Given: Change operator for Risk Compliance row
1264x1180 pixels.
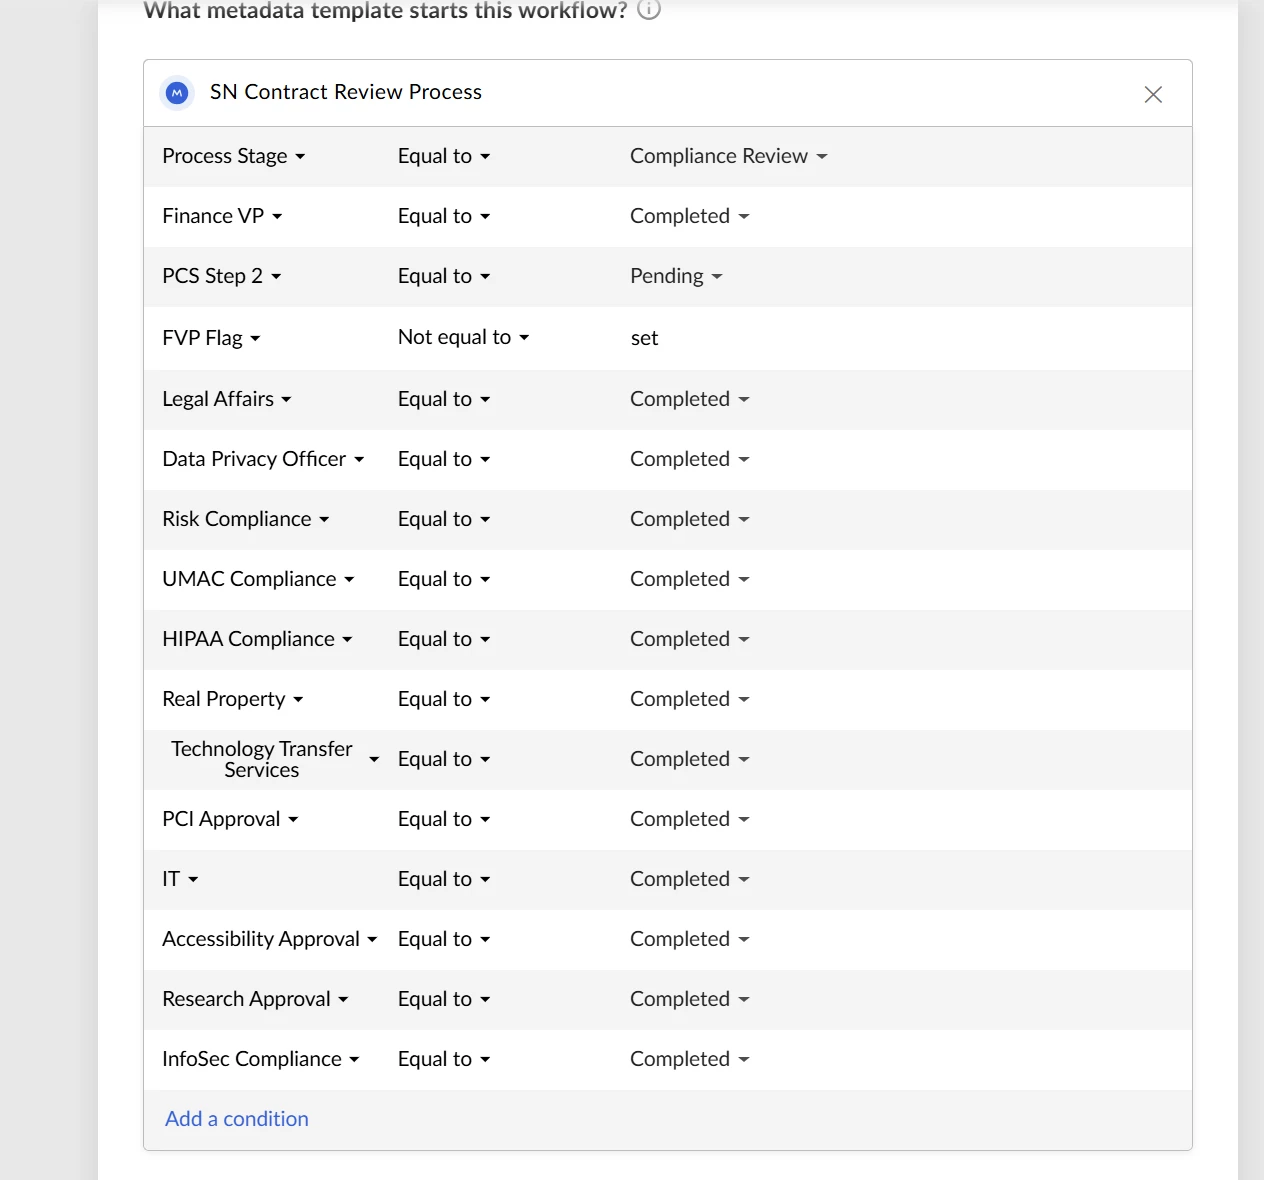Looking at the screenshot, I should coord(444,519).
